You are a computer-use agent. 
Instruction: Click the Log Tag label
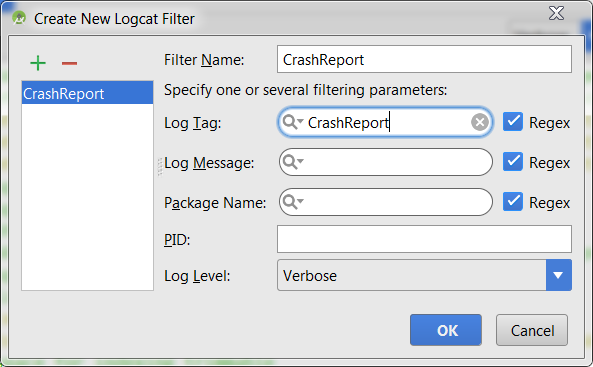click(x=192, y=123)
